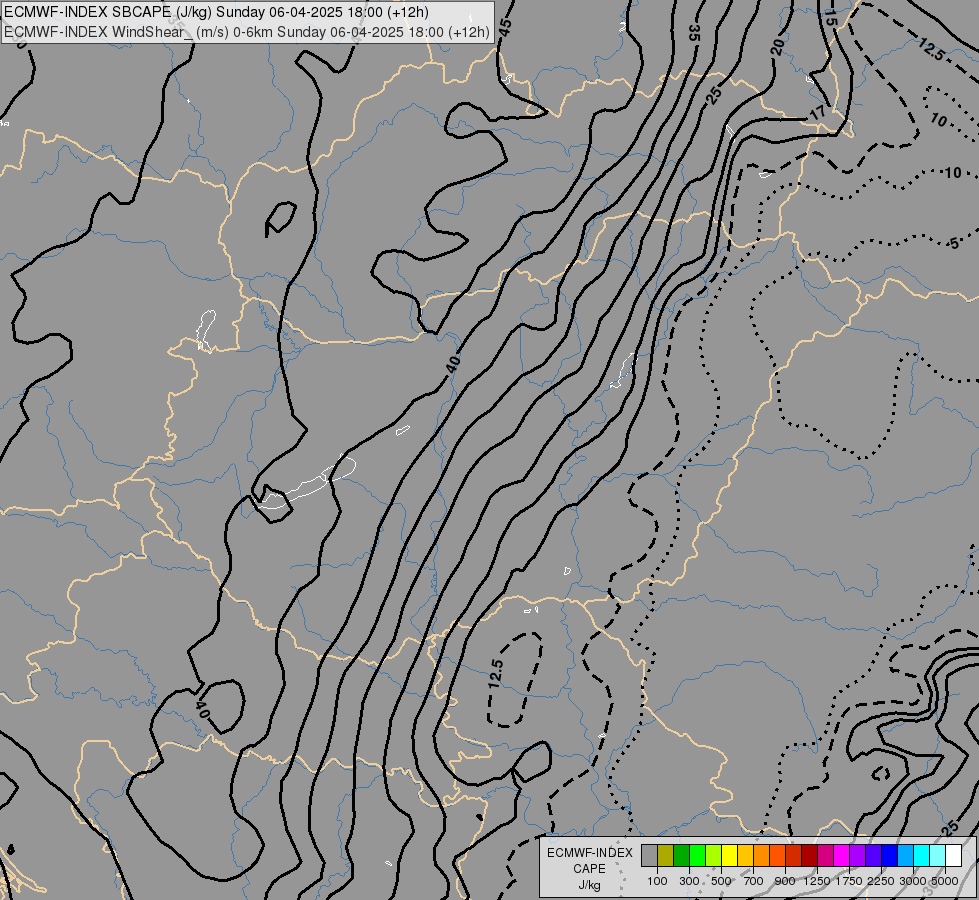Click the dark red legend swatch

[x=809, y=856]
